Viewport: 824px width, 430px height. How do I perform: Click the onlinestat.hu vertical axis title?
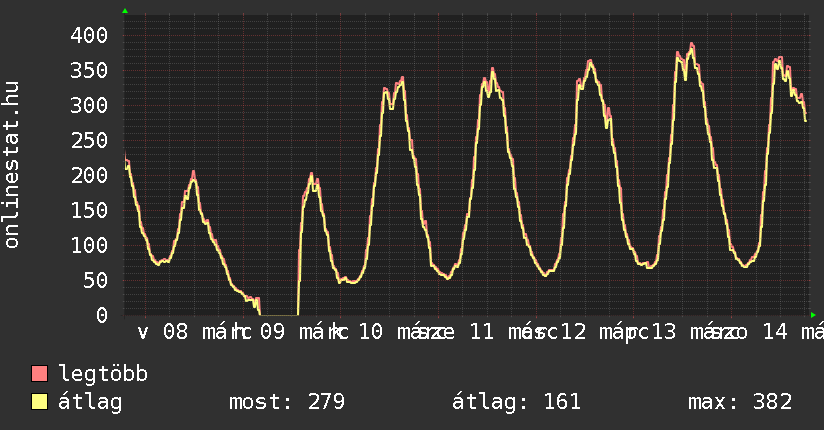[13, 165]
